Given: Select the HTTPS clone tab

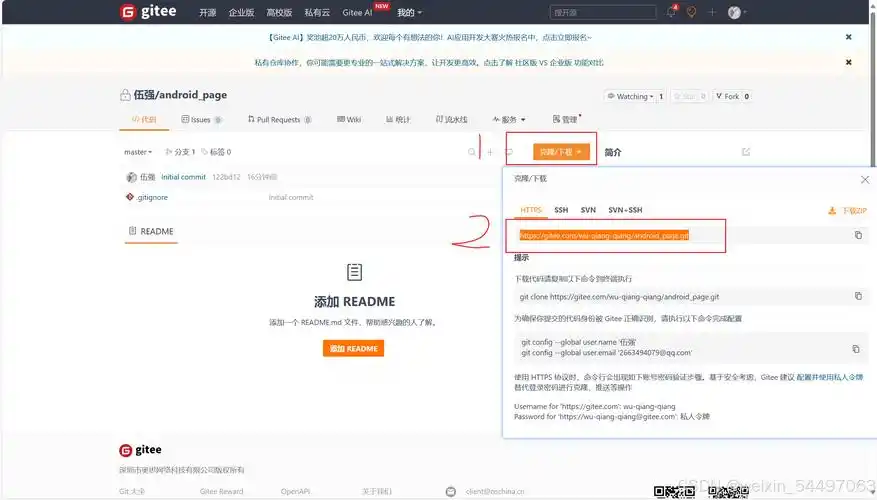Looking at the screenshot, I should (x=531, y=210).
